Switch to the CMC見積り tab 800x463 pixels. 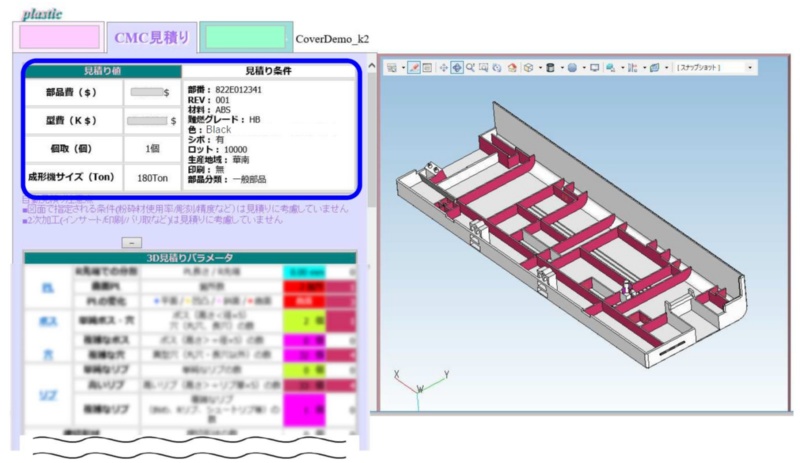[x=151, y=38]
